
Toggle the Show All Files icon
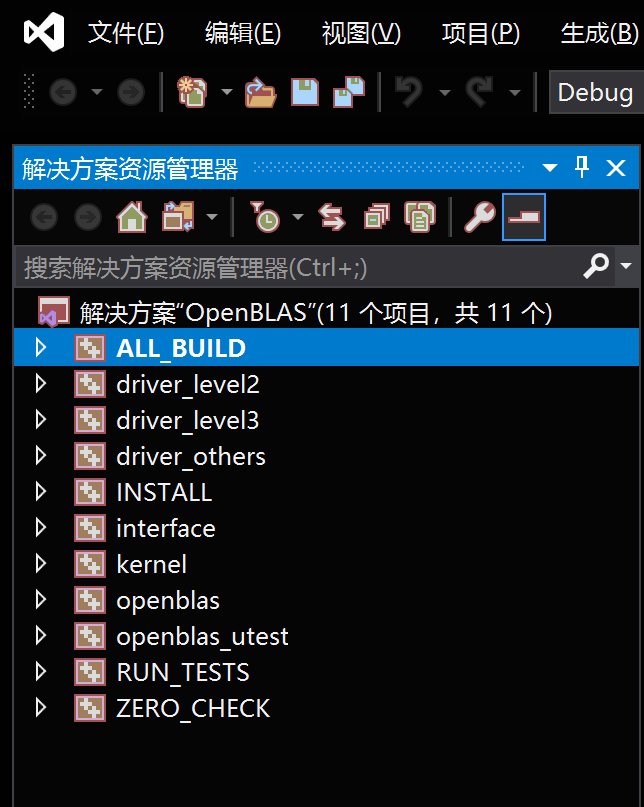420,217
